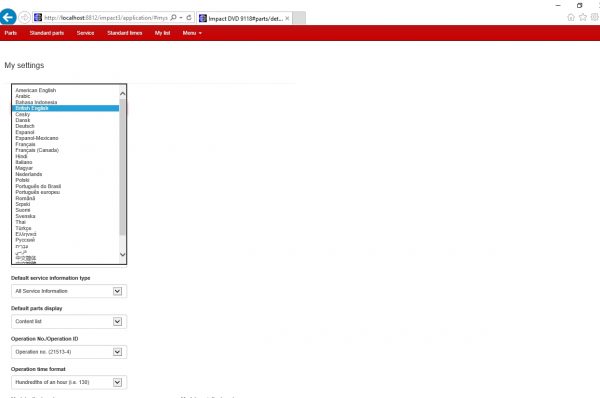Open My list in the navbar
The height and width of the screenshot is (398, 600).
[x=162, y=33]
